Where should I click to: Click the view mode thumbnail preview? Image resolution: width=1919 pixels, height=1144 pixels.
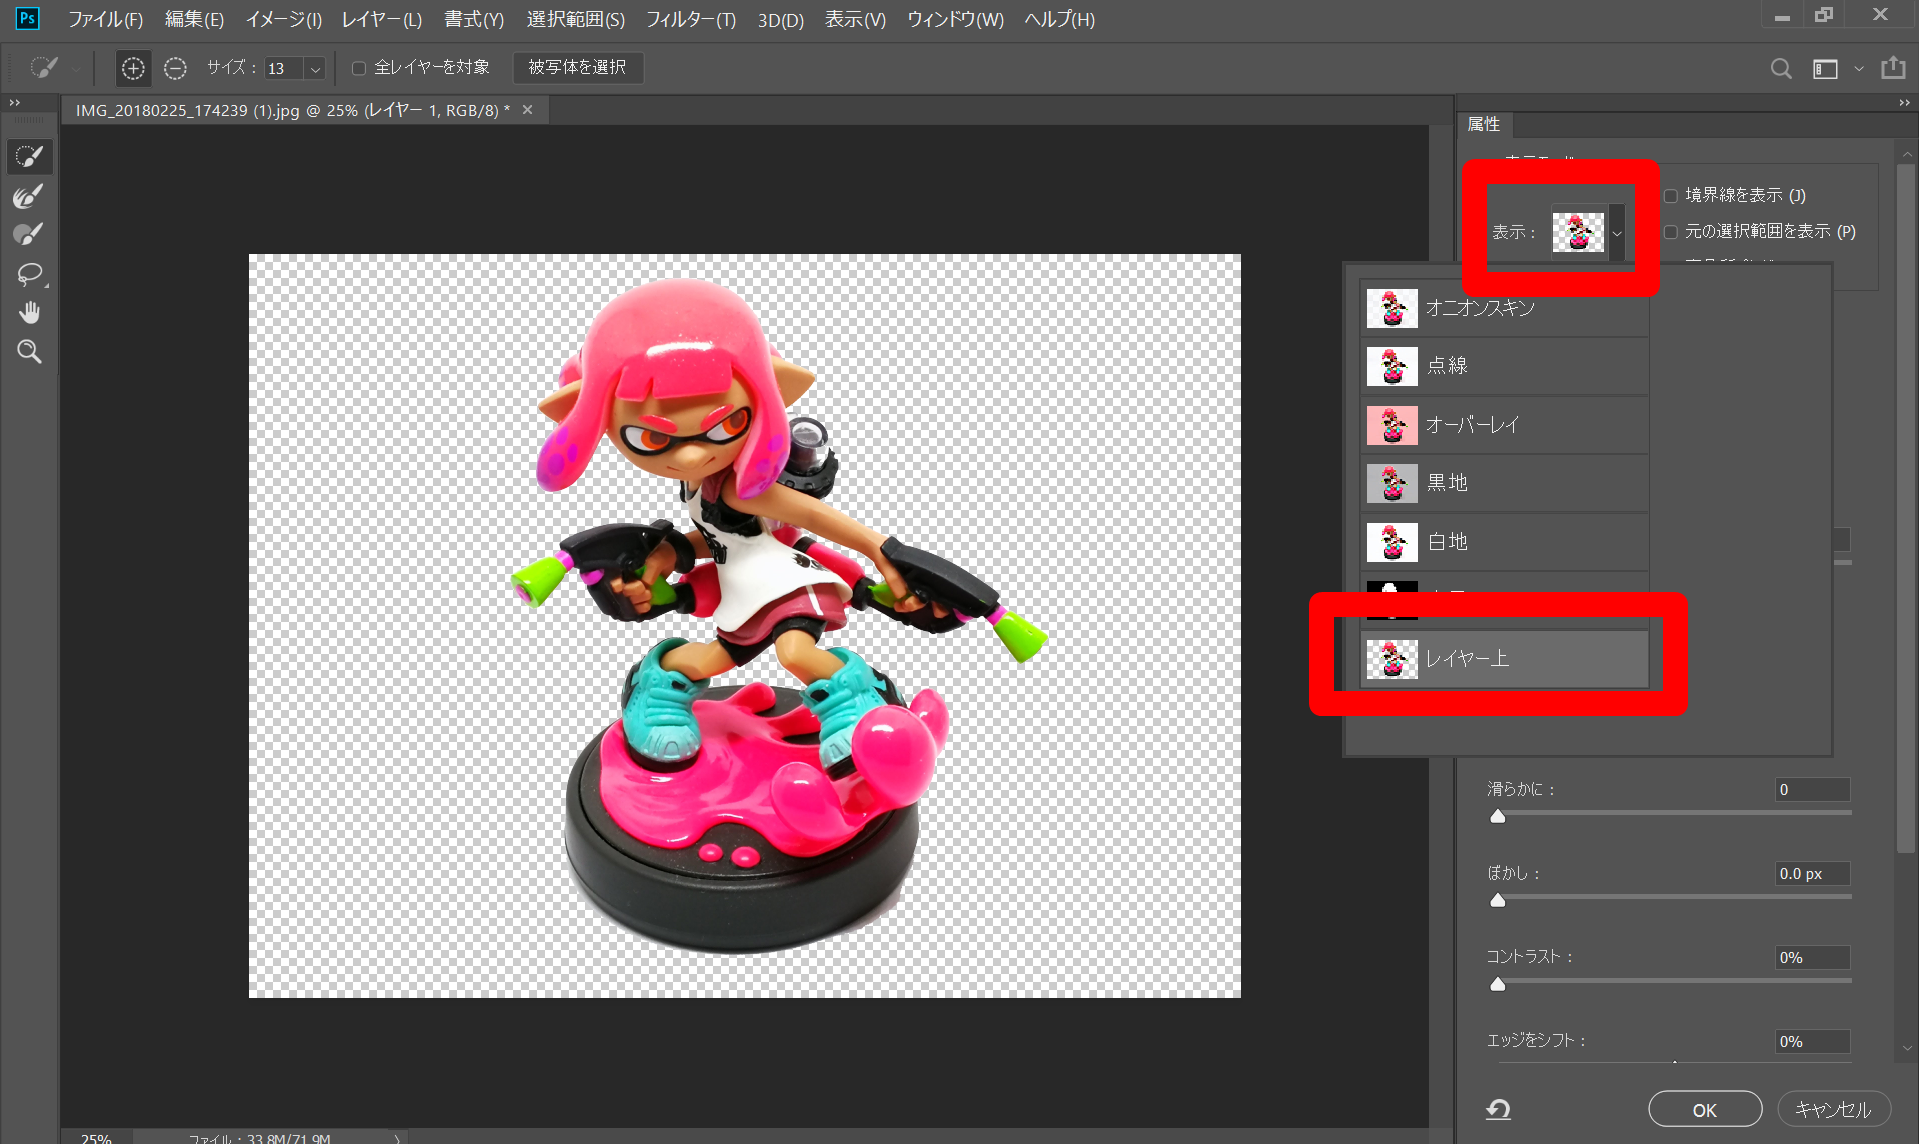(x=1578, y=232)
